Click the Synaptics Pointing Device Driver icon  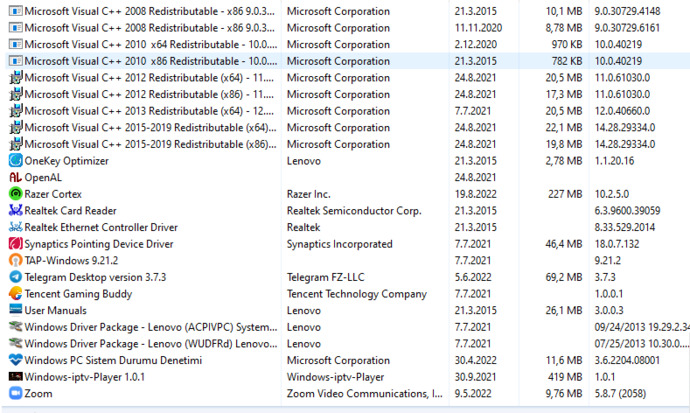(15, 244)
